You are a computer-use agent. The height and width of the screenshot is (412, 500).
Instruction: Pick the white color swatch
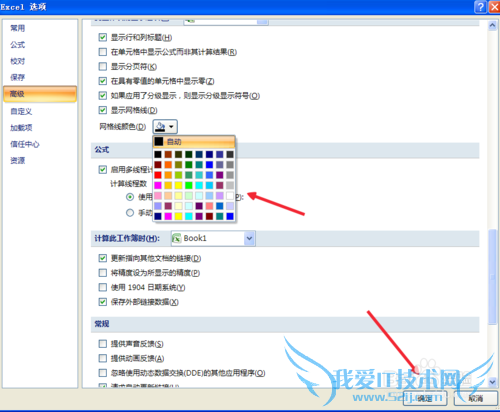[x=230, y=196]
